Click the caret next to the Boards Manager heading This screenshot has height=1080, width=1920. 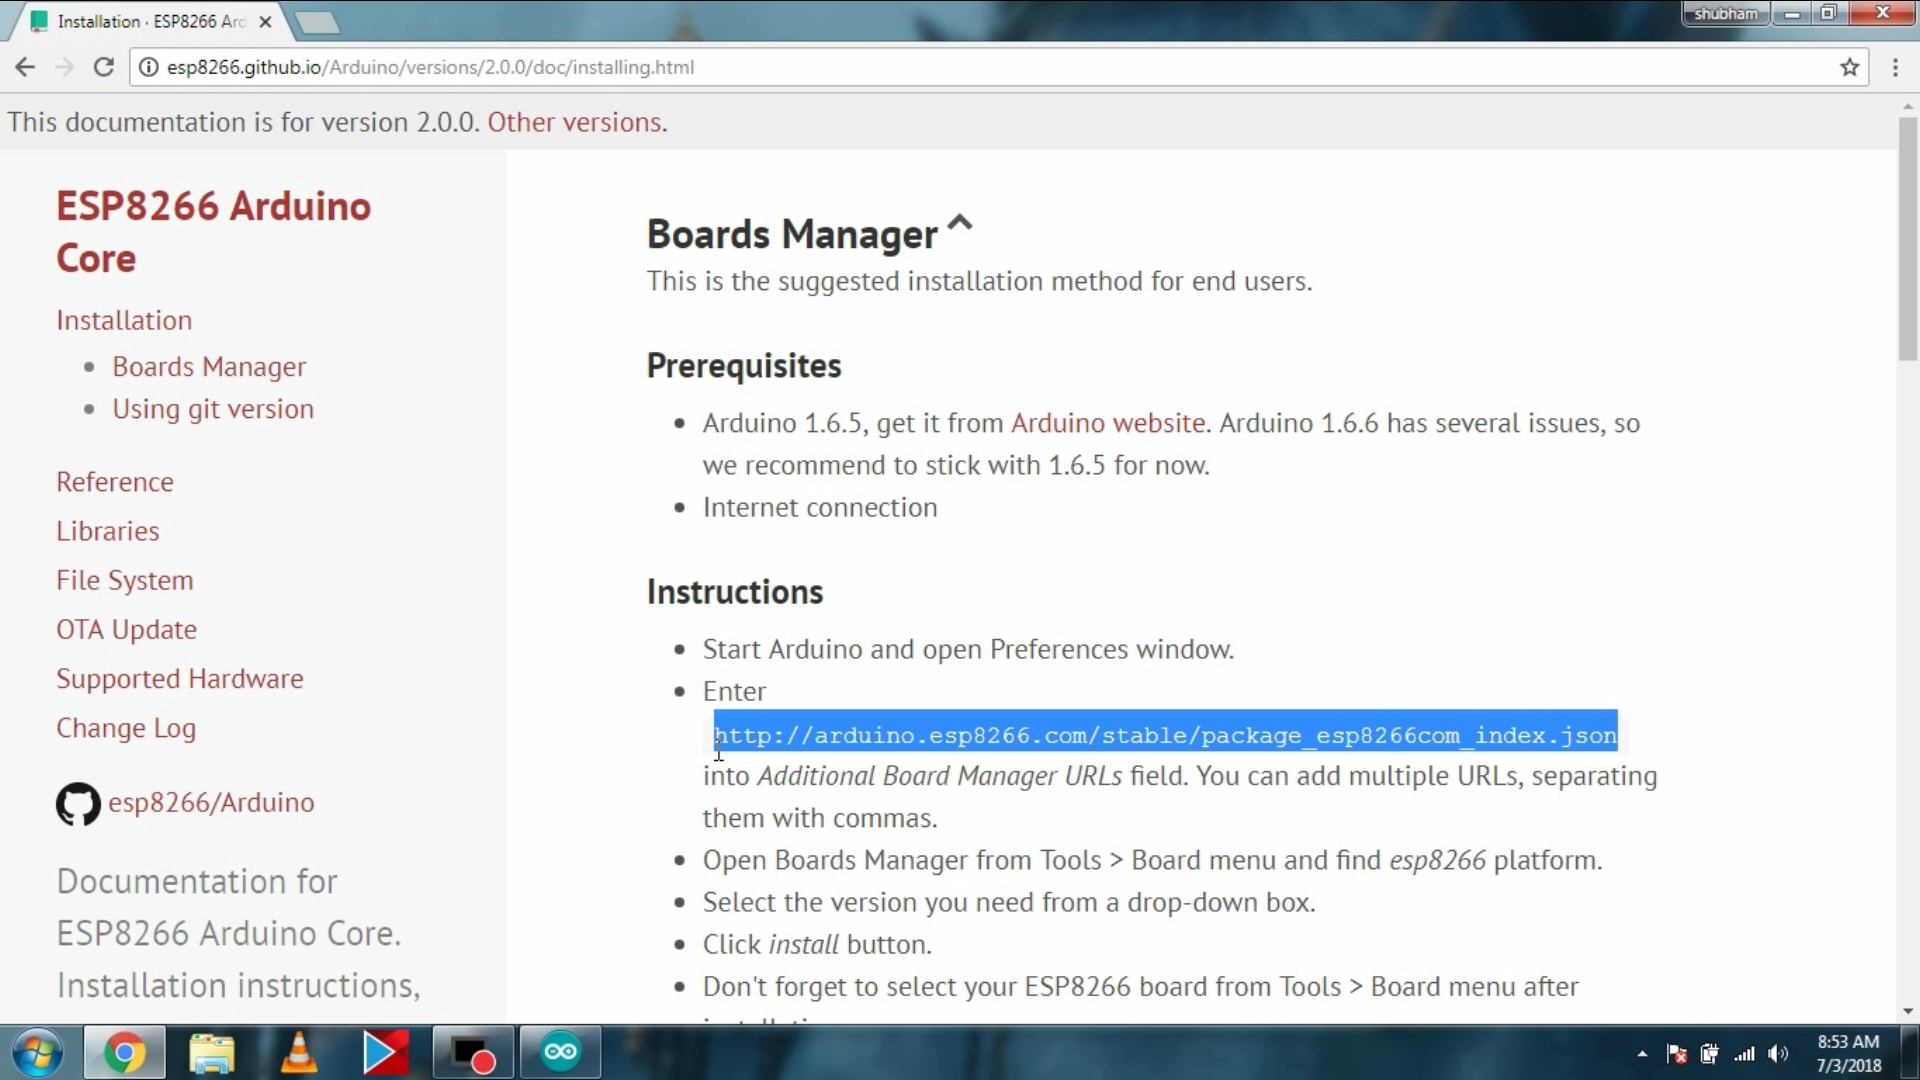pos(959,223)
